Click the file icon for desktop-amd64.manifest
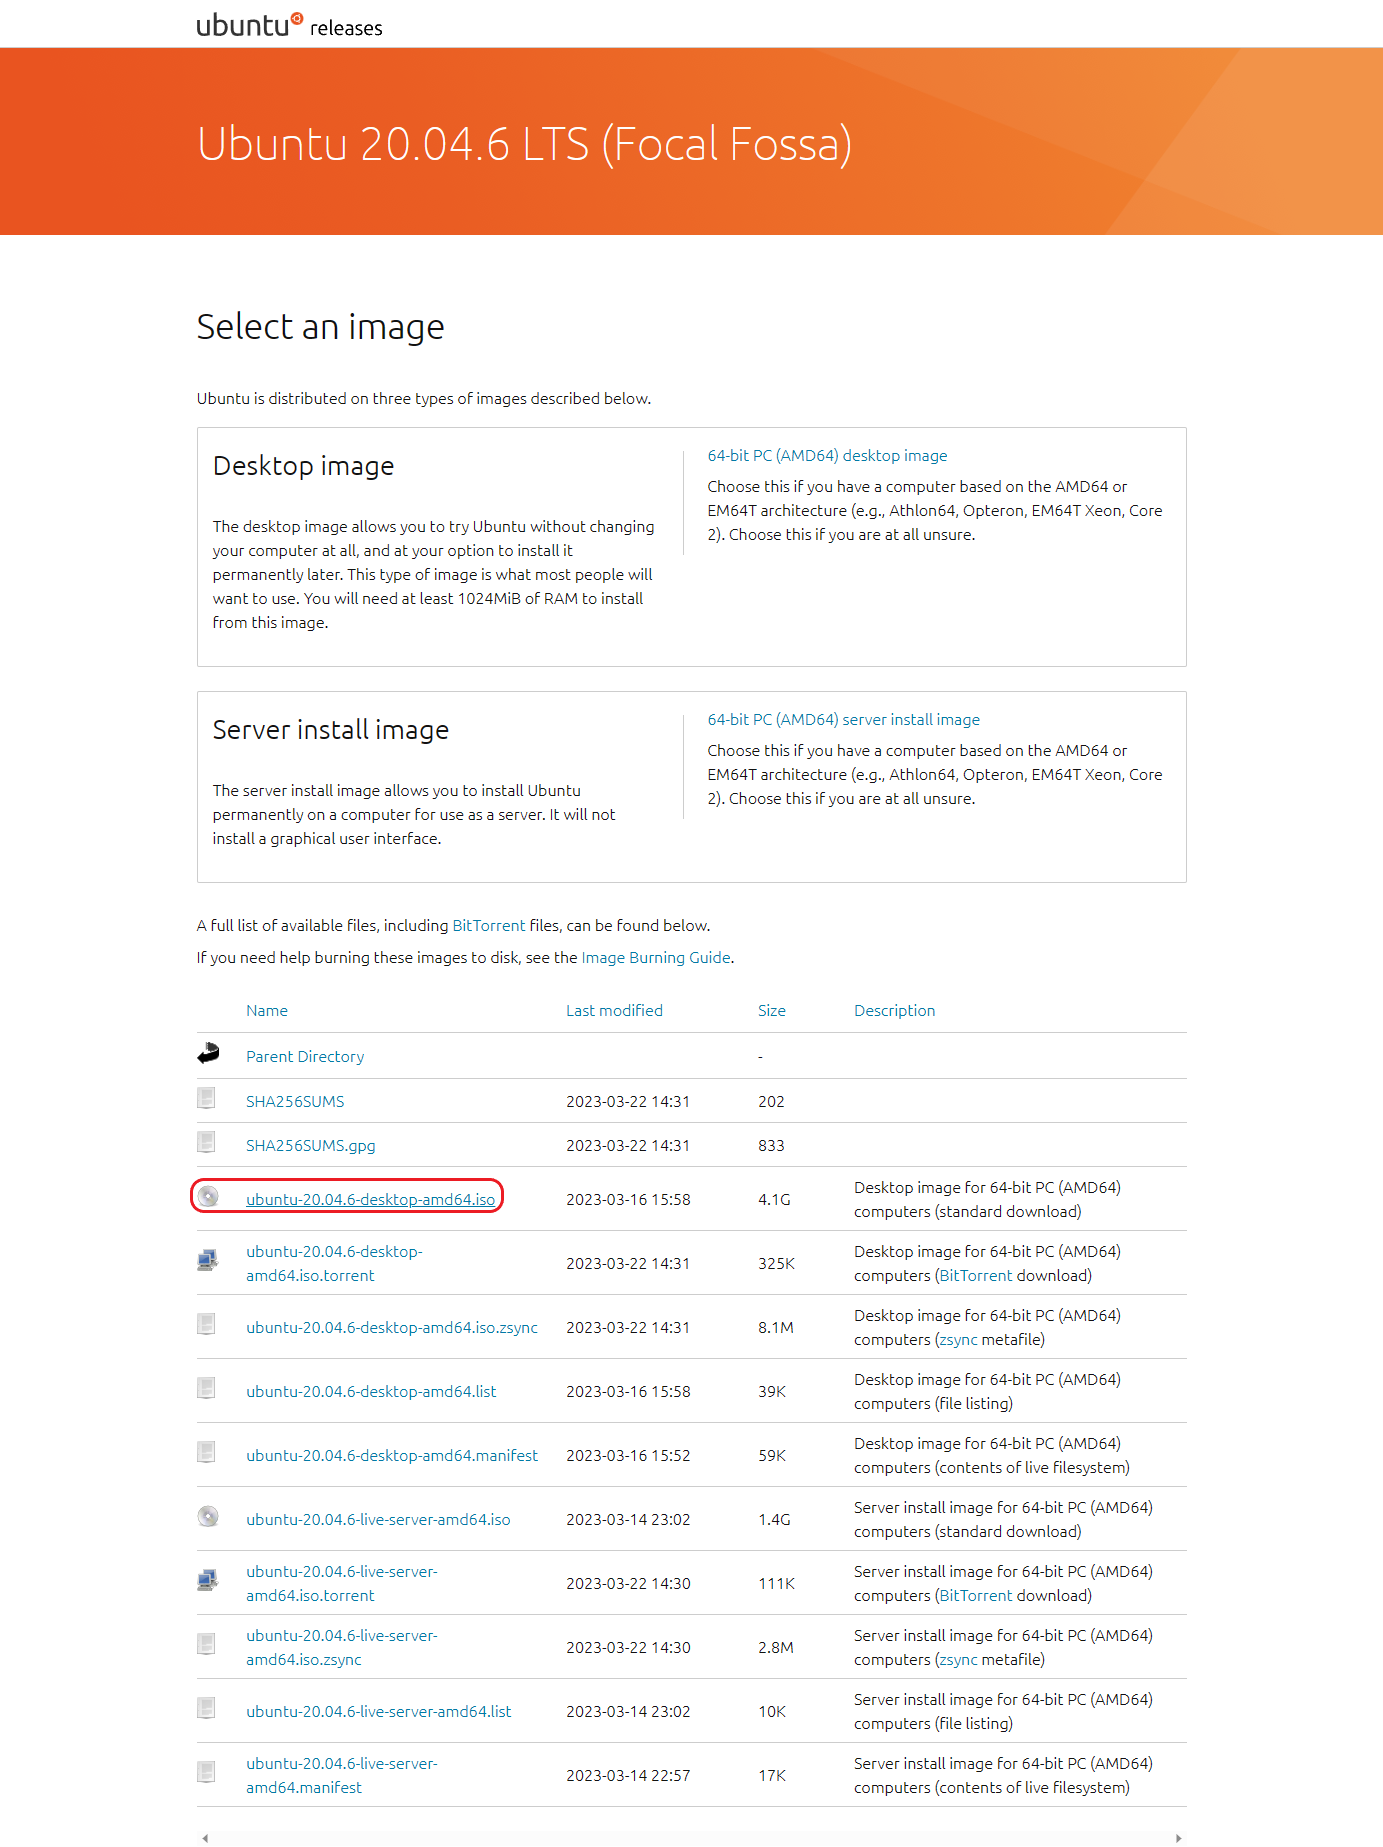 [207, 1452]
